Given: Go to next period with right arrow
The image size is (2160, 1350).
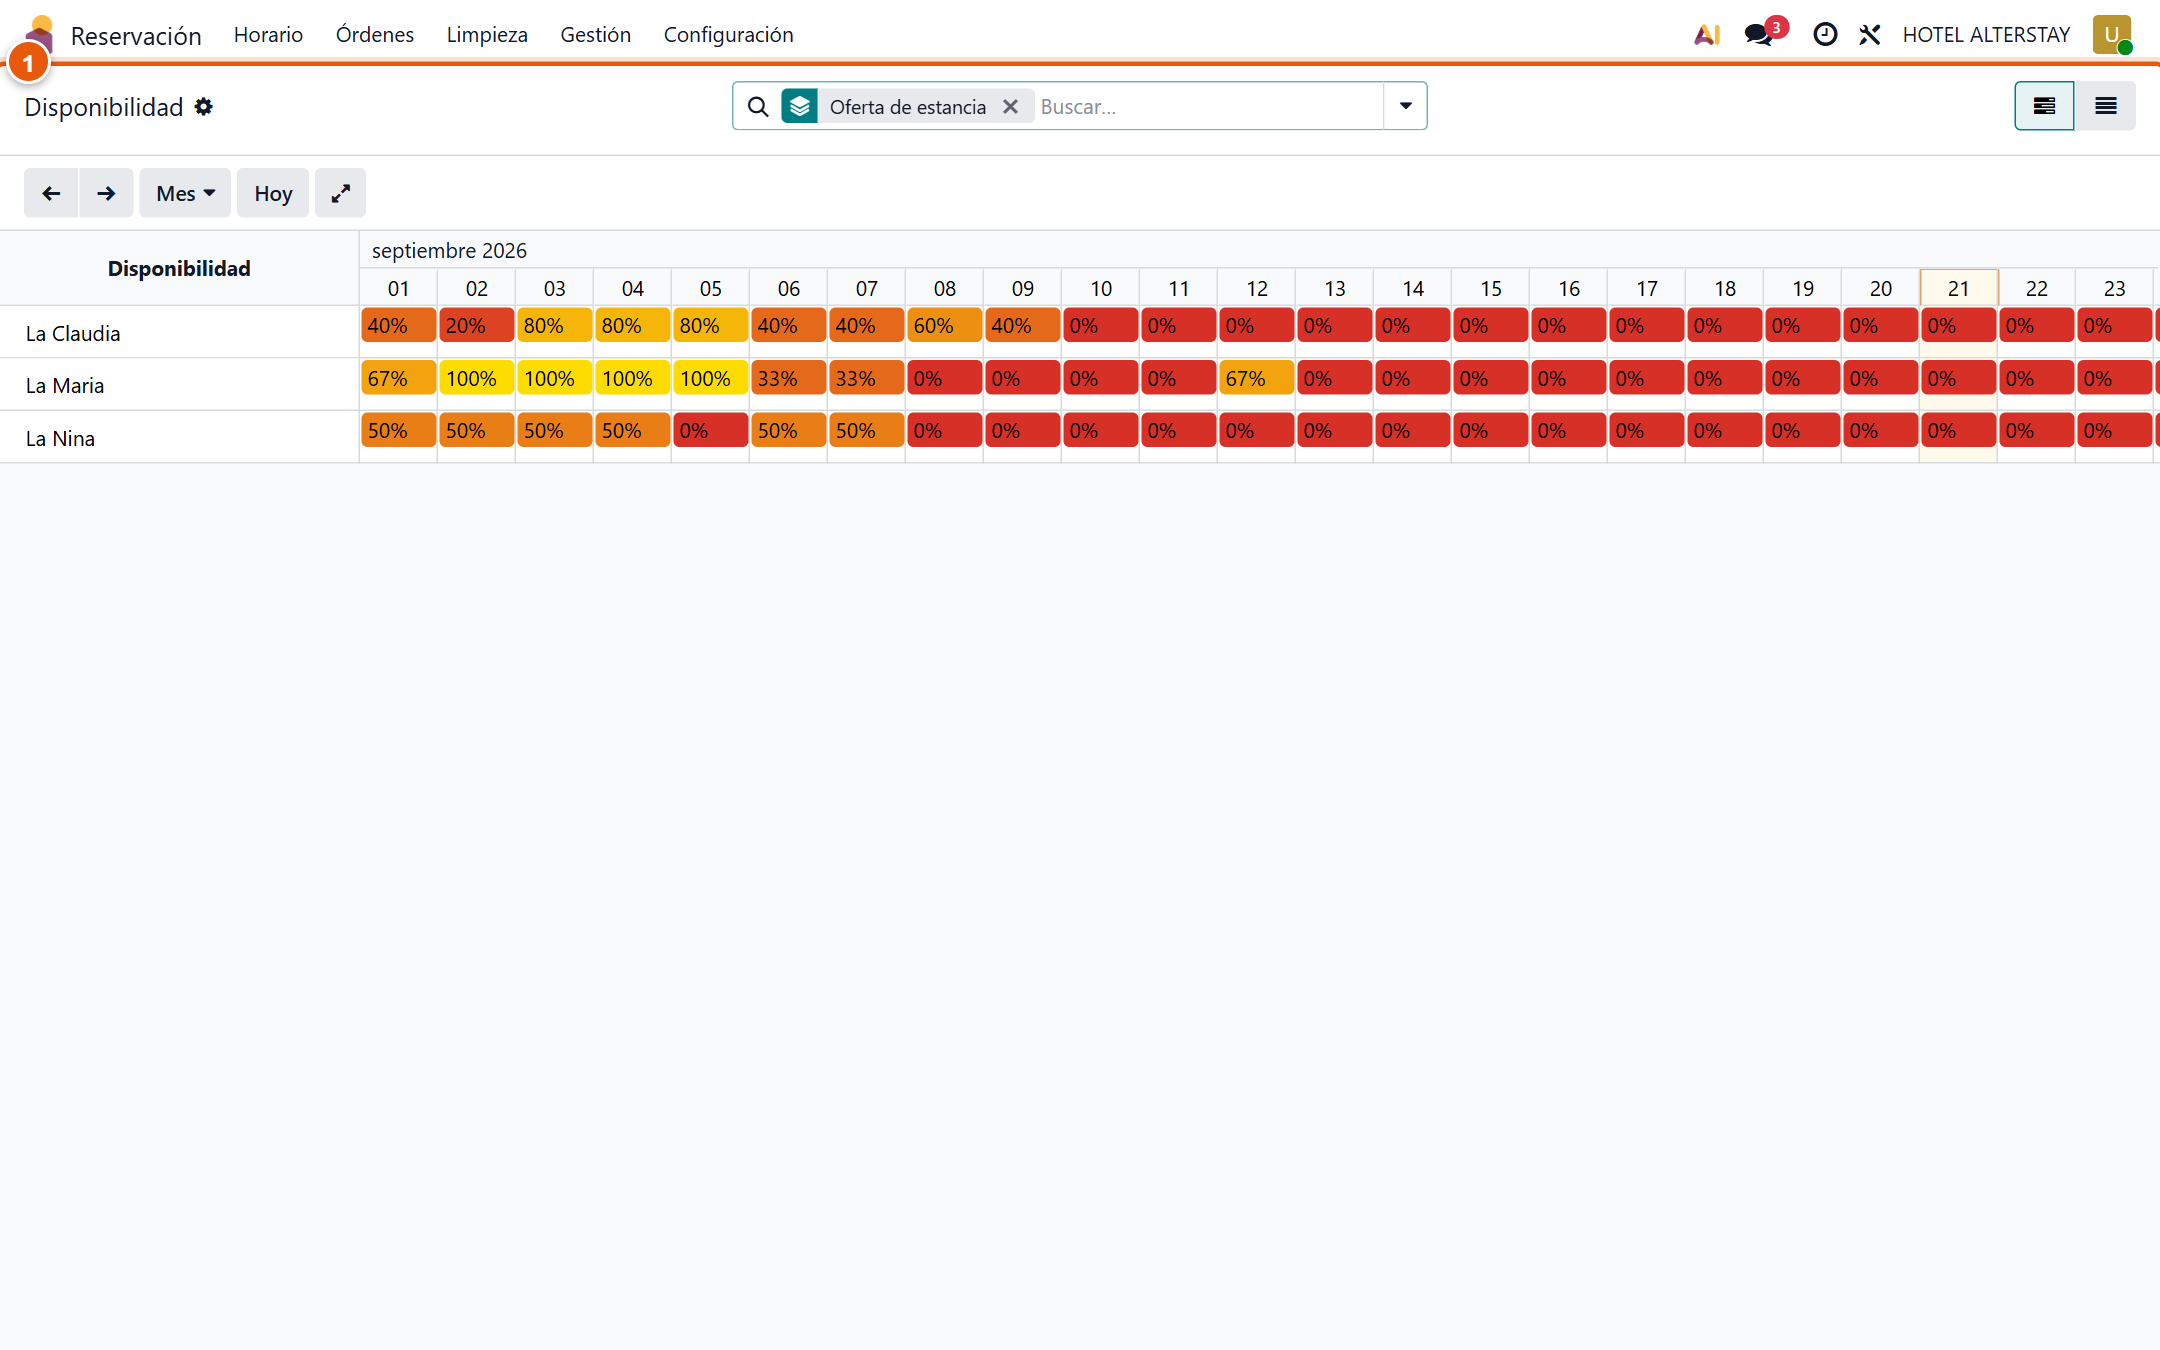Looking at the screenshot, I should [106, 193].
